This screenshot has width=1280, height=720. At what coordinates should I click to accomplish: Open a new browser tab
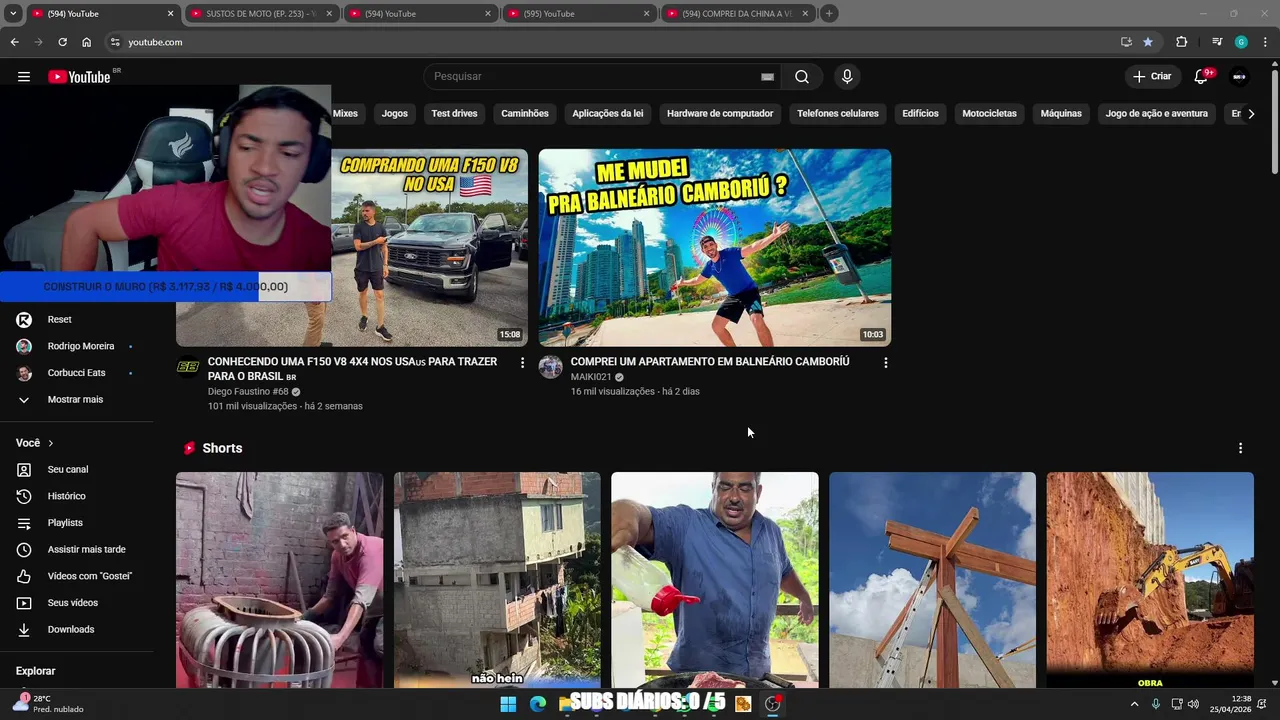tap(829, 14)
